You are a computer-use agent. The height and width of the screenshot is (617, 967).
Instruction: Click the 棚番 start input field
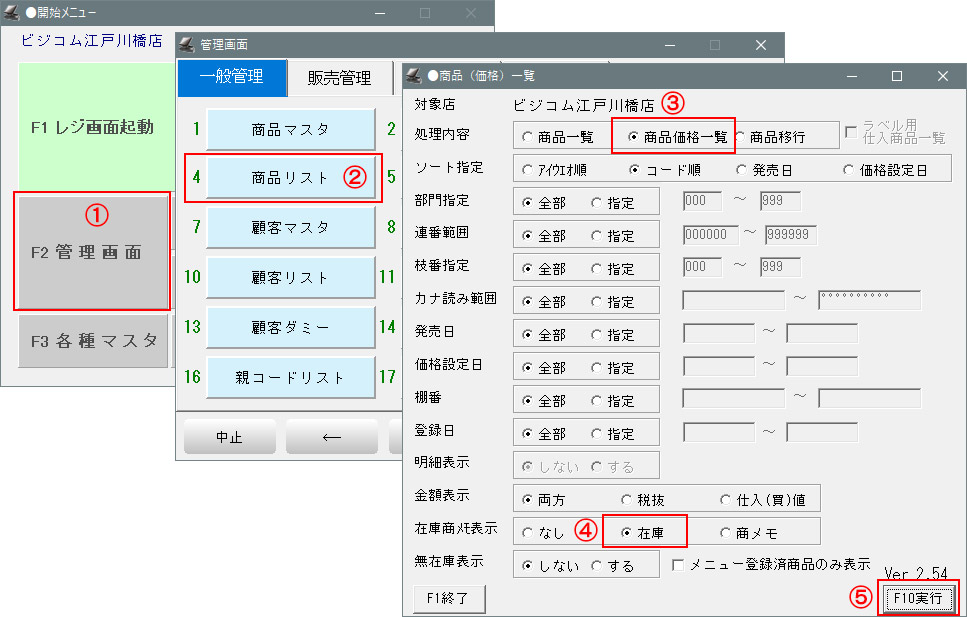coord(733,399)
